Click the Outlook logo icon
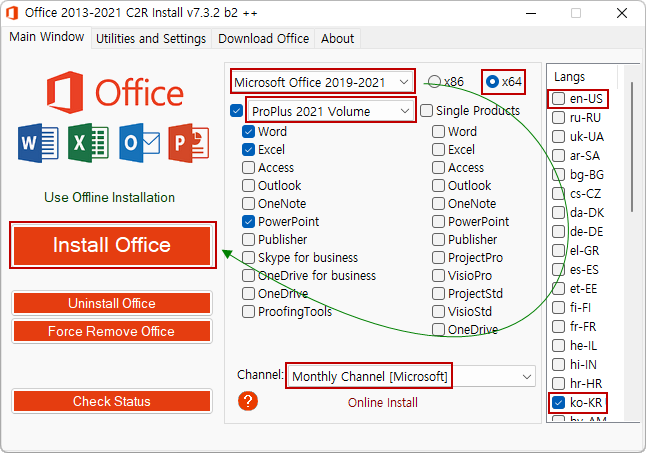 click(139, 143)
